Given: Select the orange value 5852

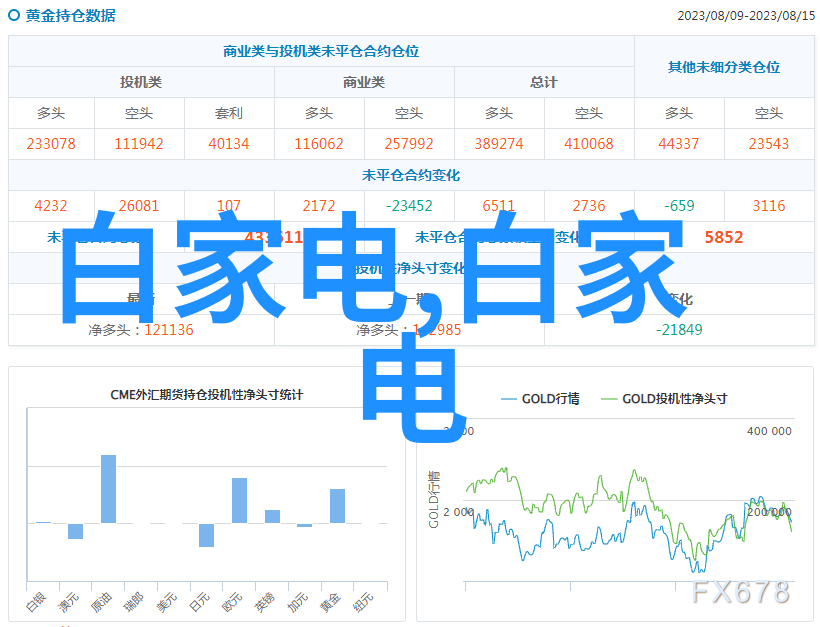Looking at the screenshot, I should click(x=724, y=237).
